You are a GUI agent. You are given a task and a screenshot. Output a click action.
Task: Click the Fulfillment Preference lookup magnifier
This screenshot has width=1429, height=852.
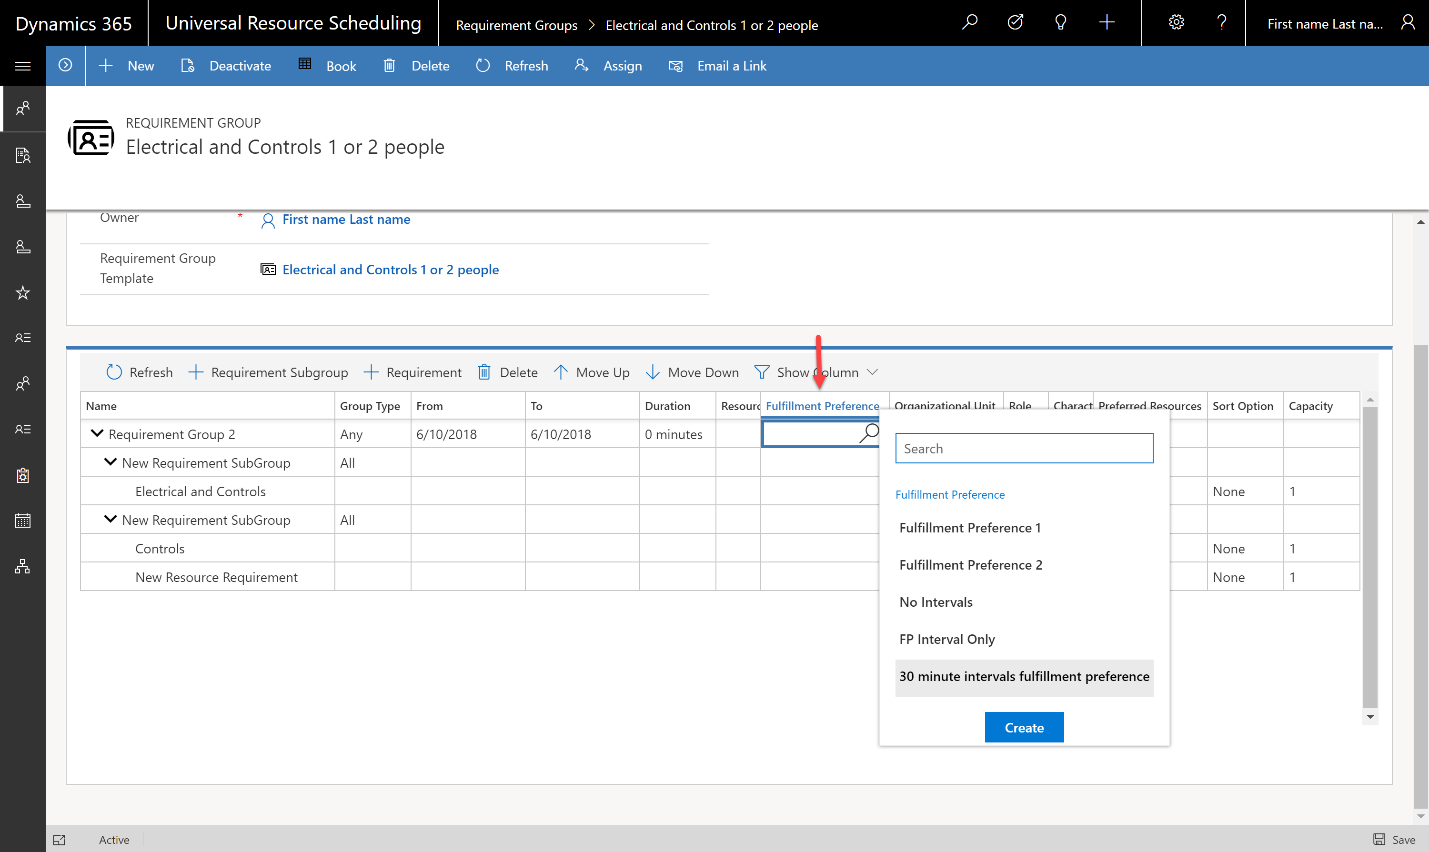pyautogui.click(x=869, y=433)
